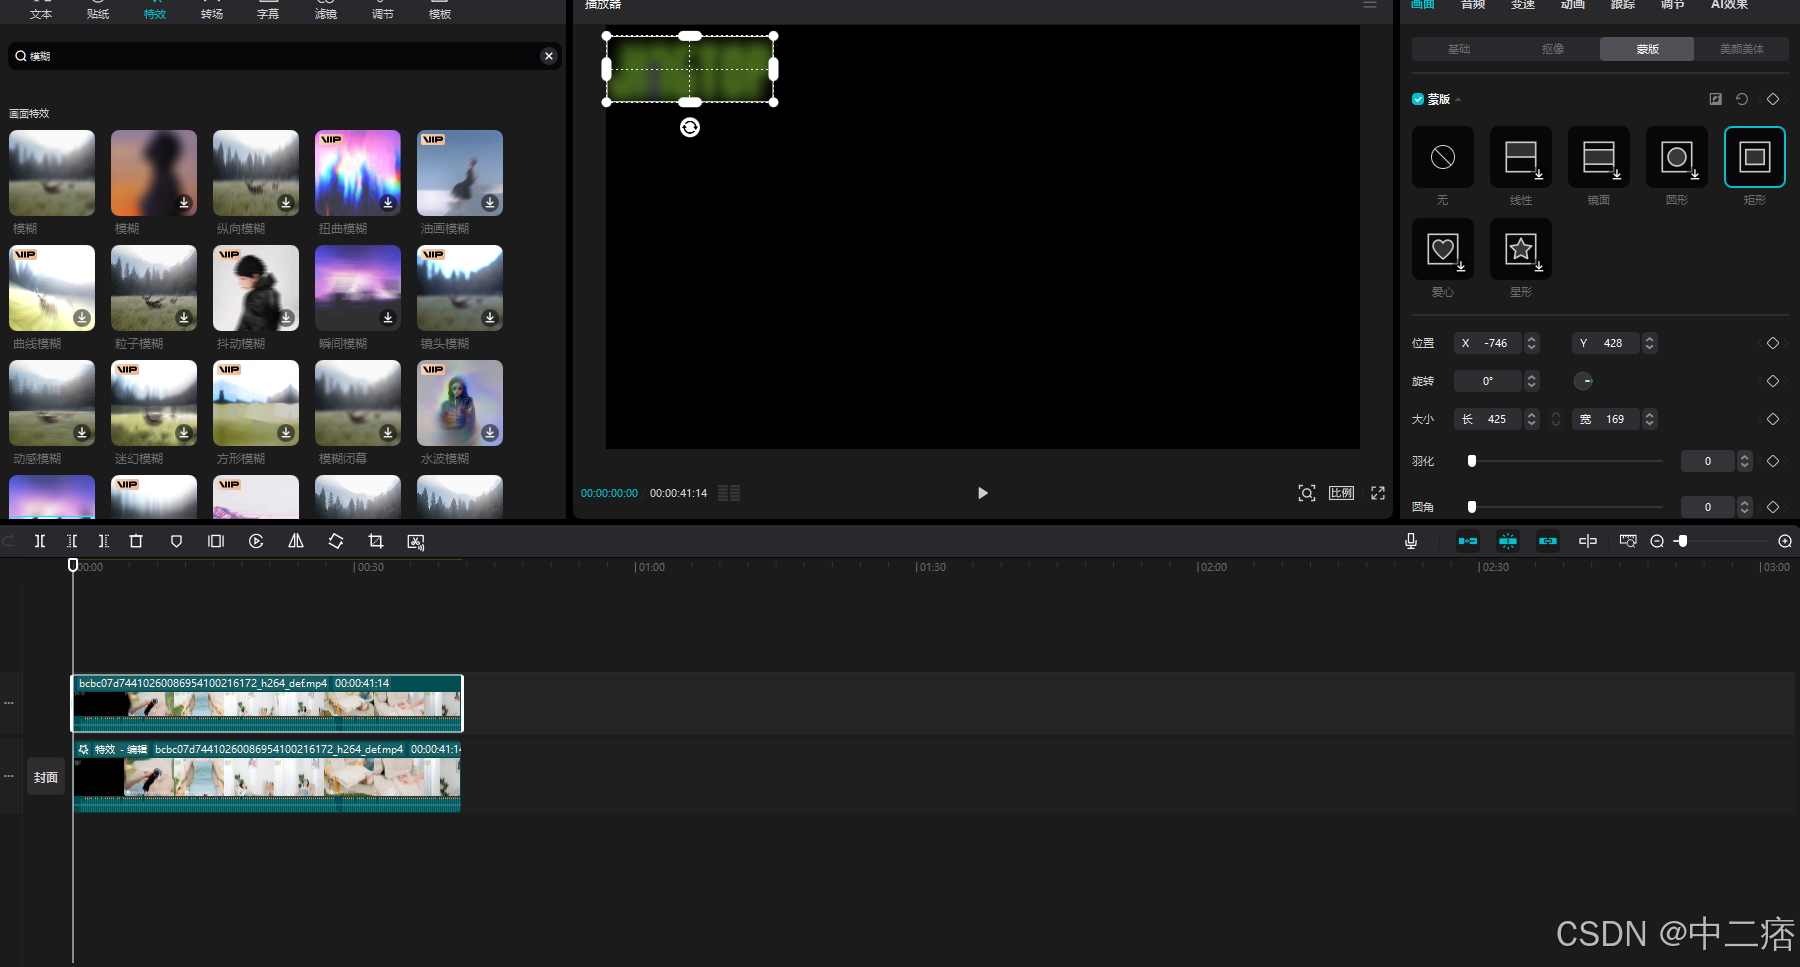This screenshot has height=967, width=1800.
Task: Select the 无 (none) mask option
Action: point(1443,157)
